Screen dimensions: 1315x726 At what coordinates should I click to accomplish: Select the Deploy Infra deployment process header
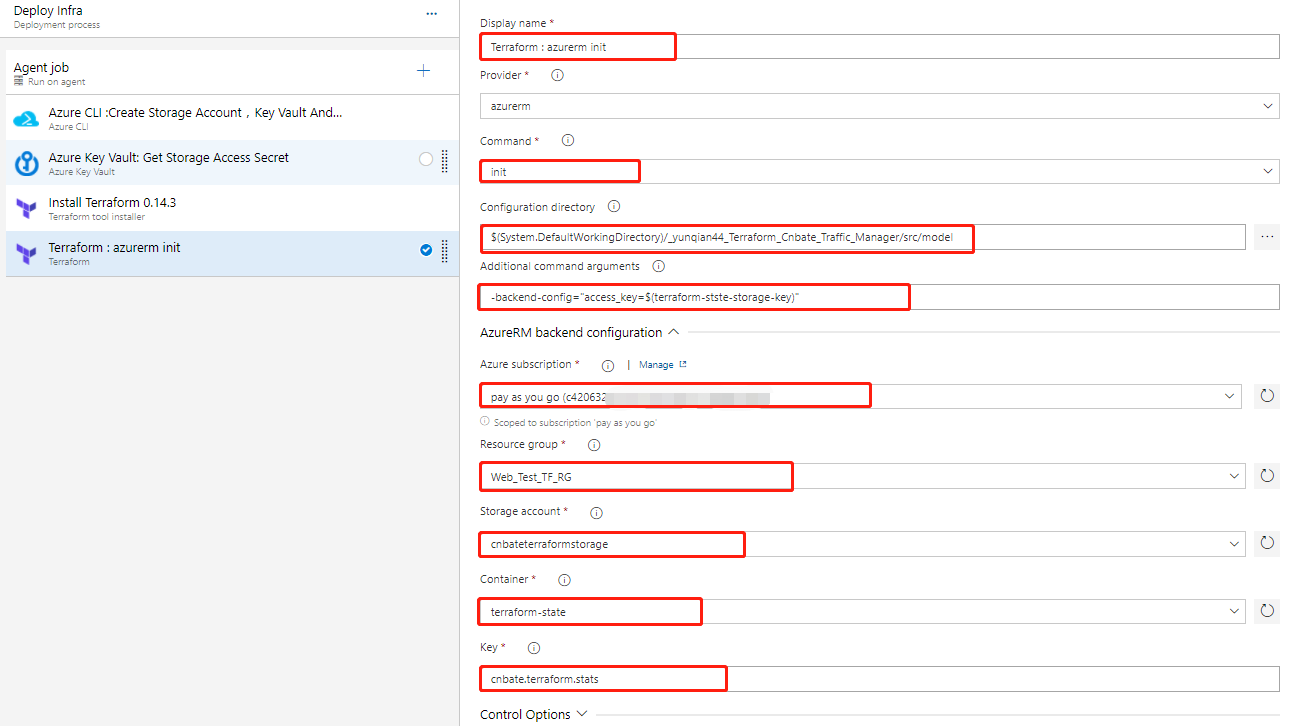(231, 17)
